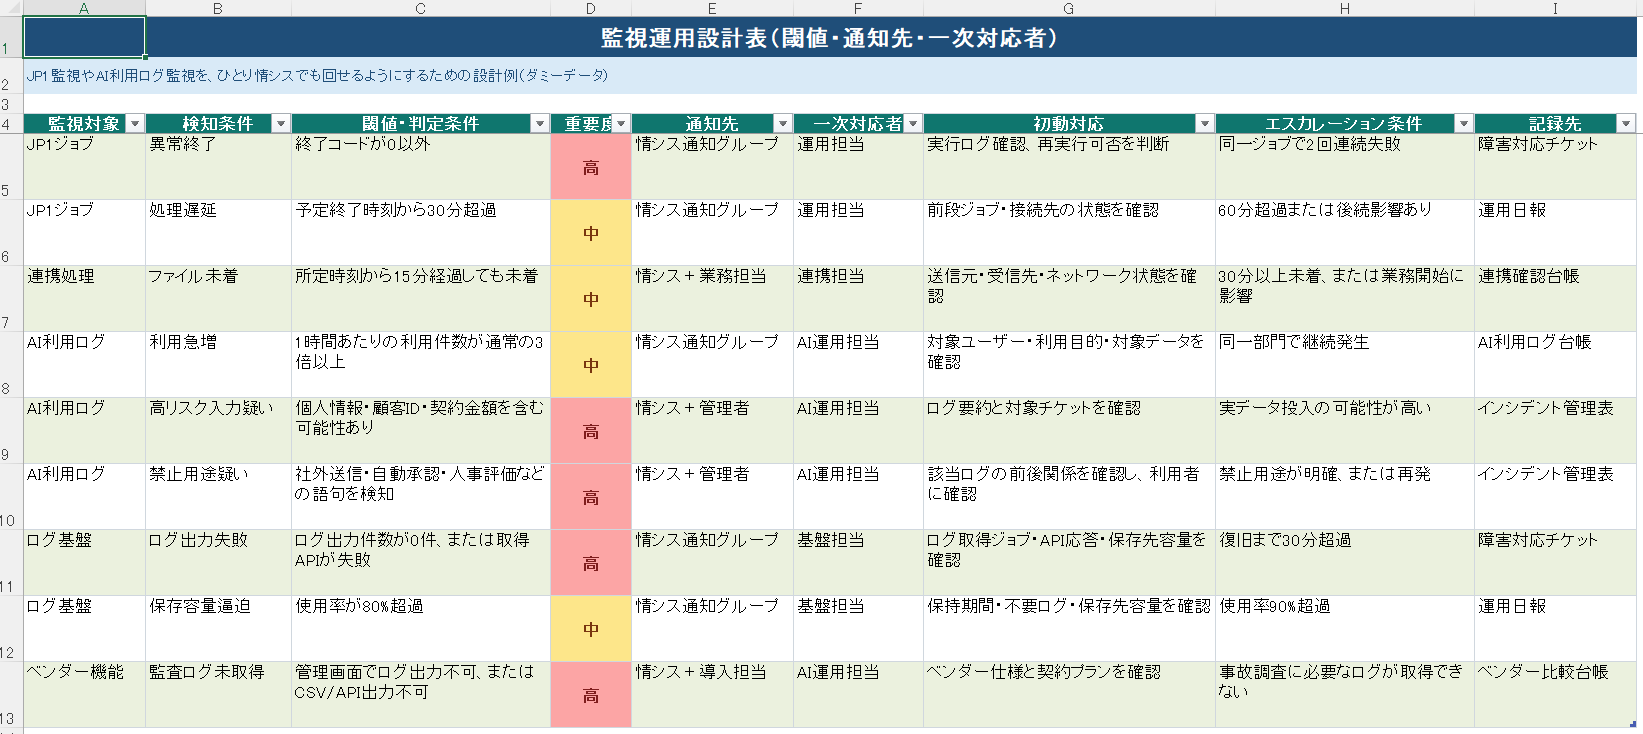This screenshot has width=1643, height=734.
Task: Click the 保存容量逼迫 cell
Action: point(218,629)
